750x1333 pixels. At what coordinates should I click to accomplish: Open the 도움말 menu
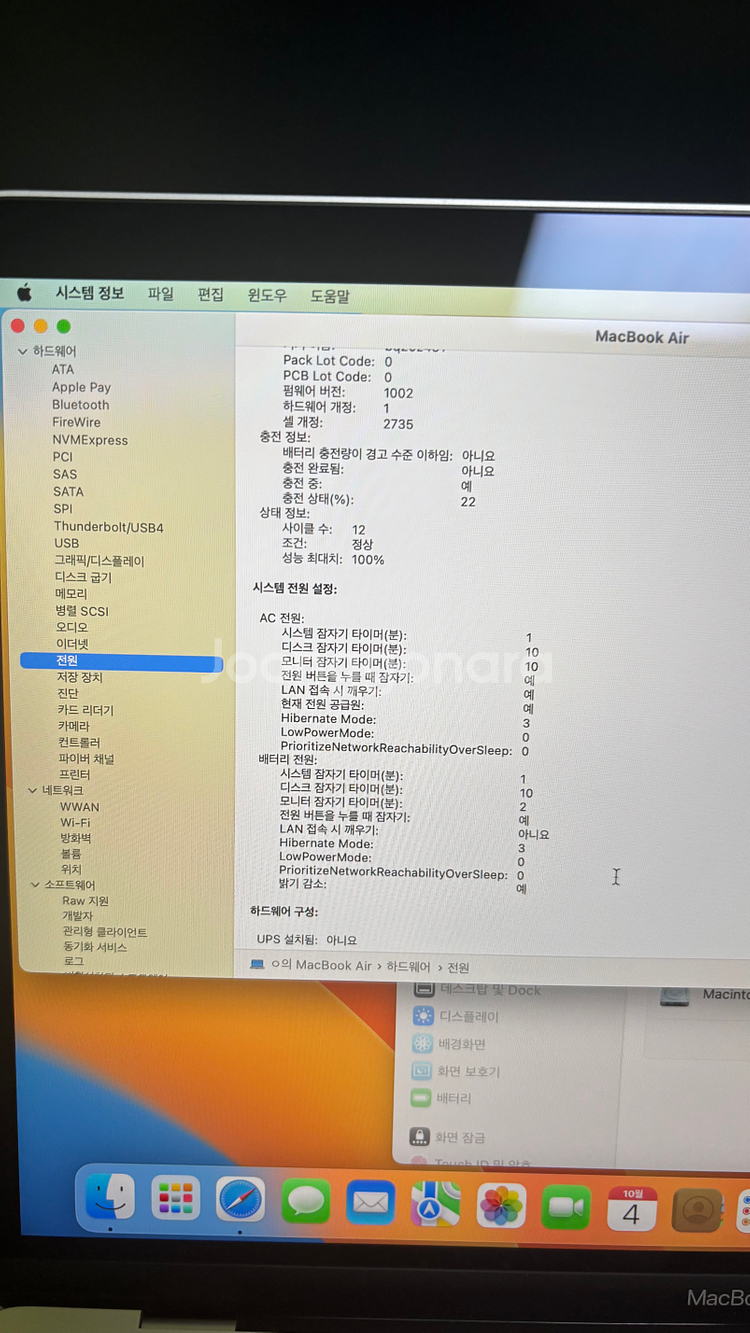tap(330, 296)
